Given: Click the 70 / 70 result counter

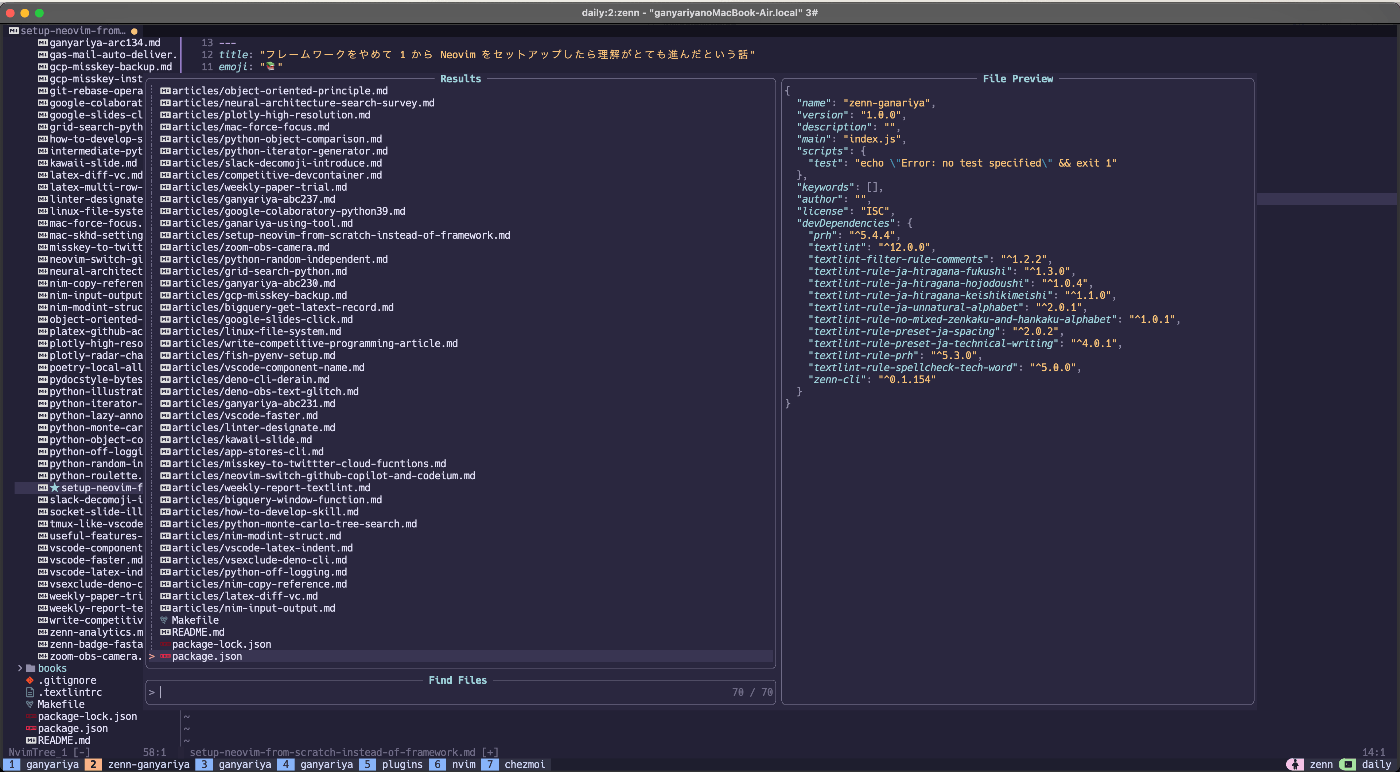Looking at the screenshot, I should click(x=753, y=692).
